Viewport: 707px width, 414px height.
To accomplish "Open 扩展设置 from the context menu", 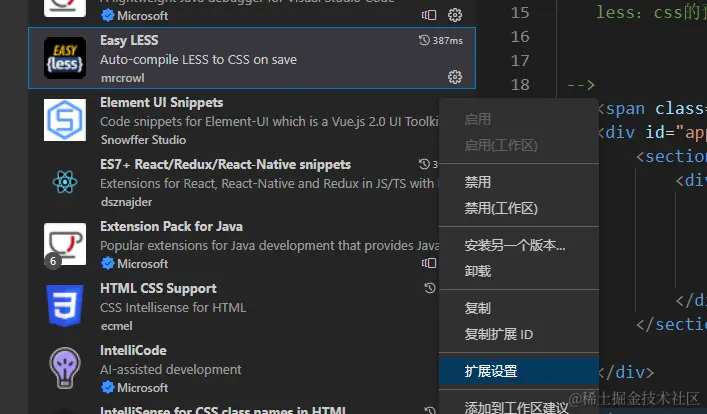I will pyautogui.click(x=519, y=371).
